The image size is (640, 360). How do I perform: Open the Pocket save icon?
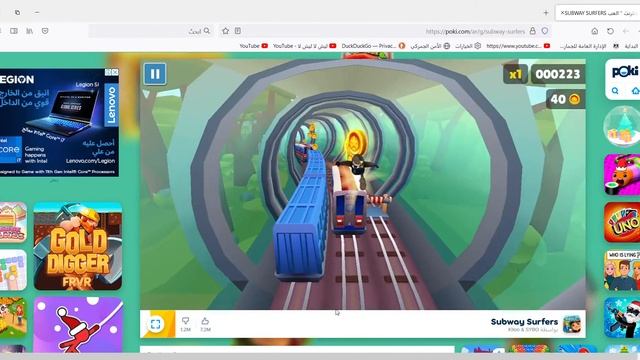[x=45, y=31]
